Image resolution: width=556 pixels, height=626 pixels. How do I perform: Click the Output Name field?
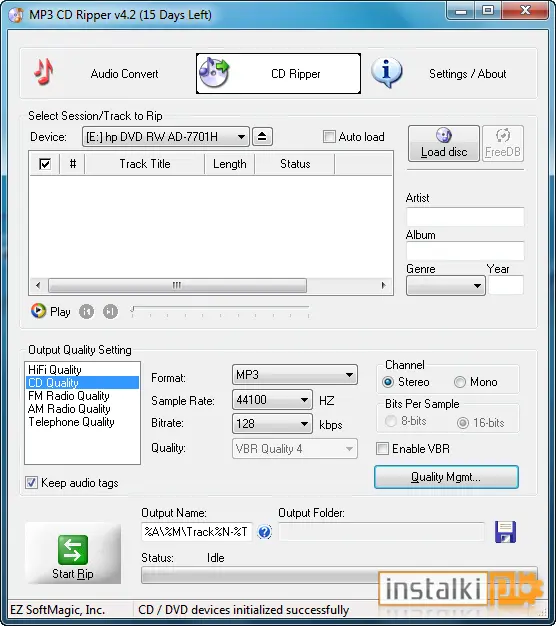pyautogui.click(x=197, y=532)
